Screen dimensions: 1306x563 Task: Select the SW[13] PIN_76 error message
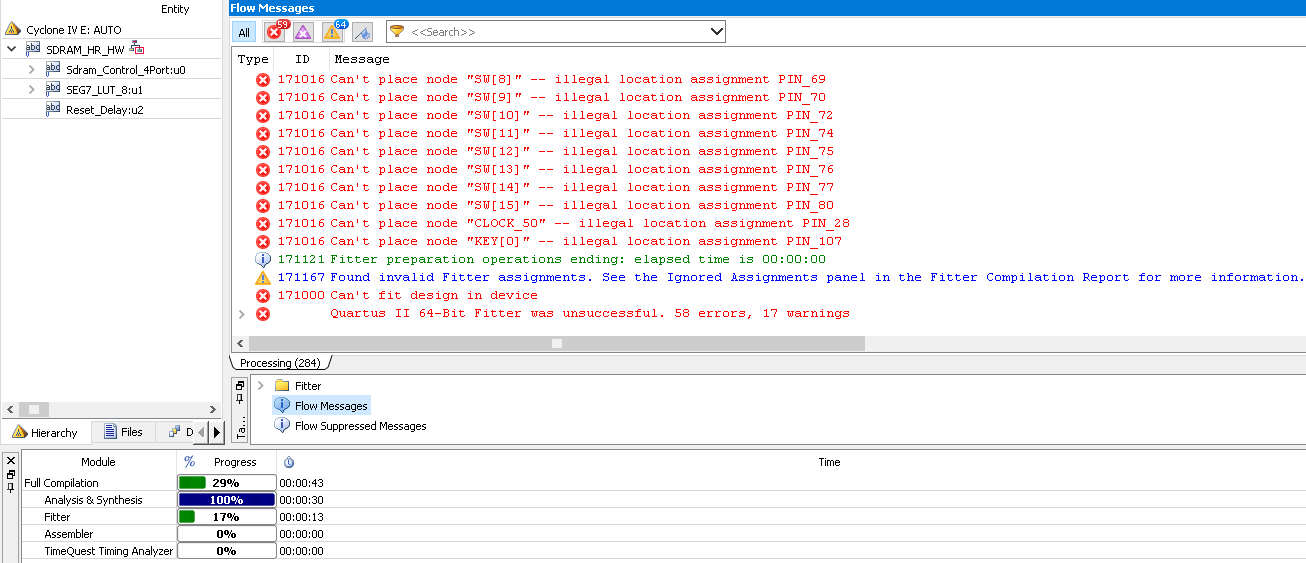[582, 169]
